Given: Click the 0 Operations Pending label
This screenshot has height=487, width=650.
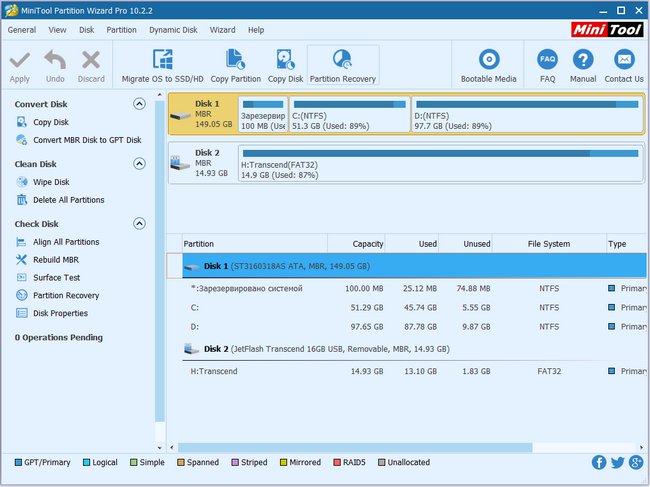Looking at the screenshot, I should [x=58, y=338].
